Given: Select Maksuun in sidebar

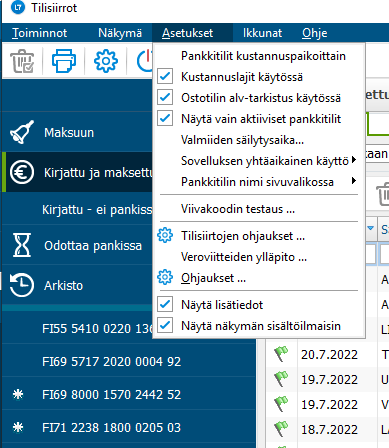Looking at the screenshot, I should pyautogui.click(x=77, y=132).
